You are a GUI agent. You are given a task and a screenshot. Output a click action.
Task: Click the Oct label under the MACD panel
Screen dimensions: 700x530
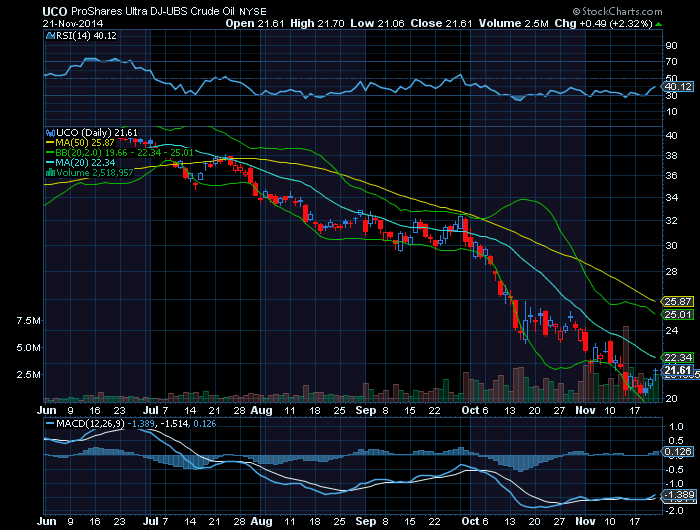pos(470,522)
